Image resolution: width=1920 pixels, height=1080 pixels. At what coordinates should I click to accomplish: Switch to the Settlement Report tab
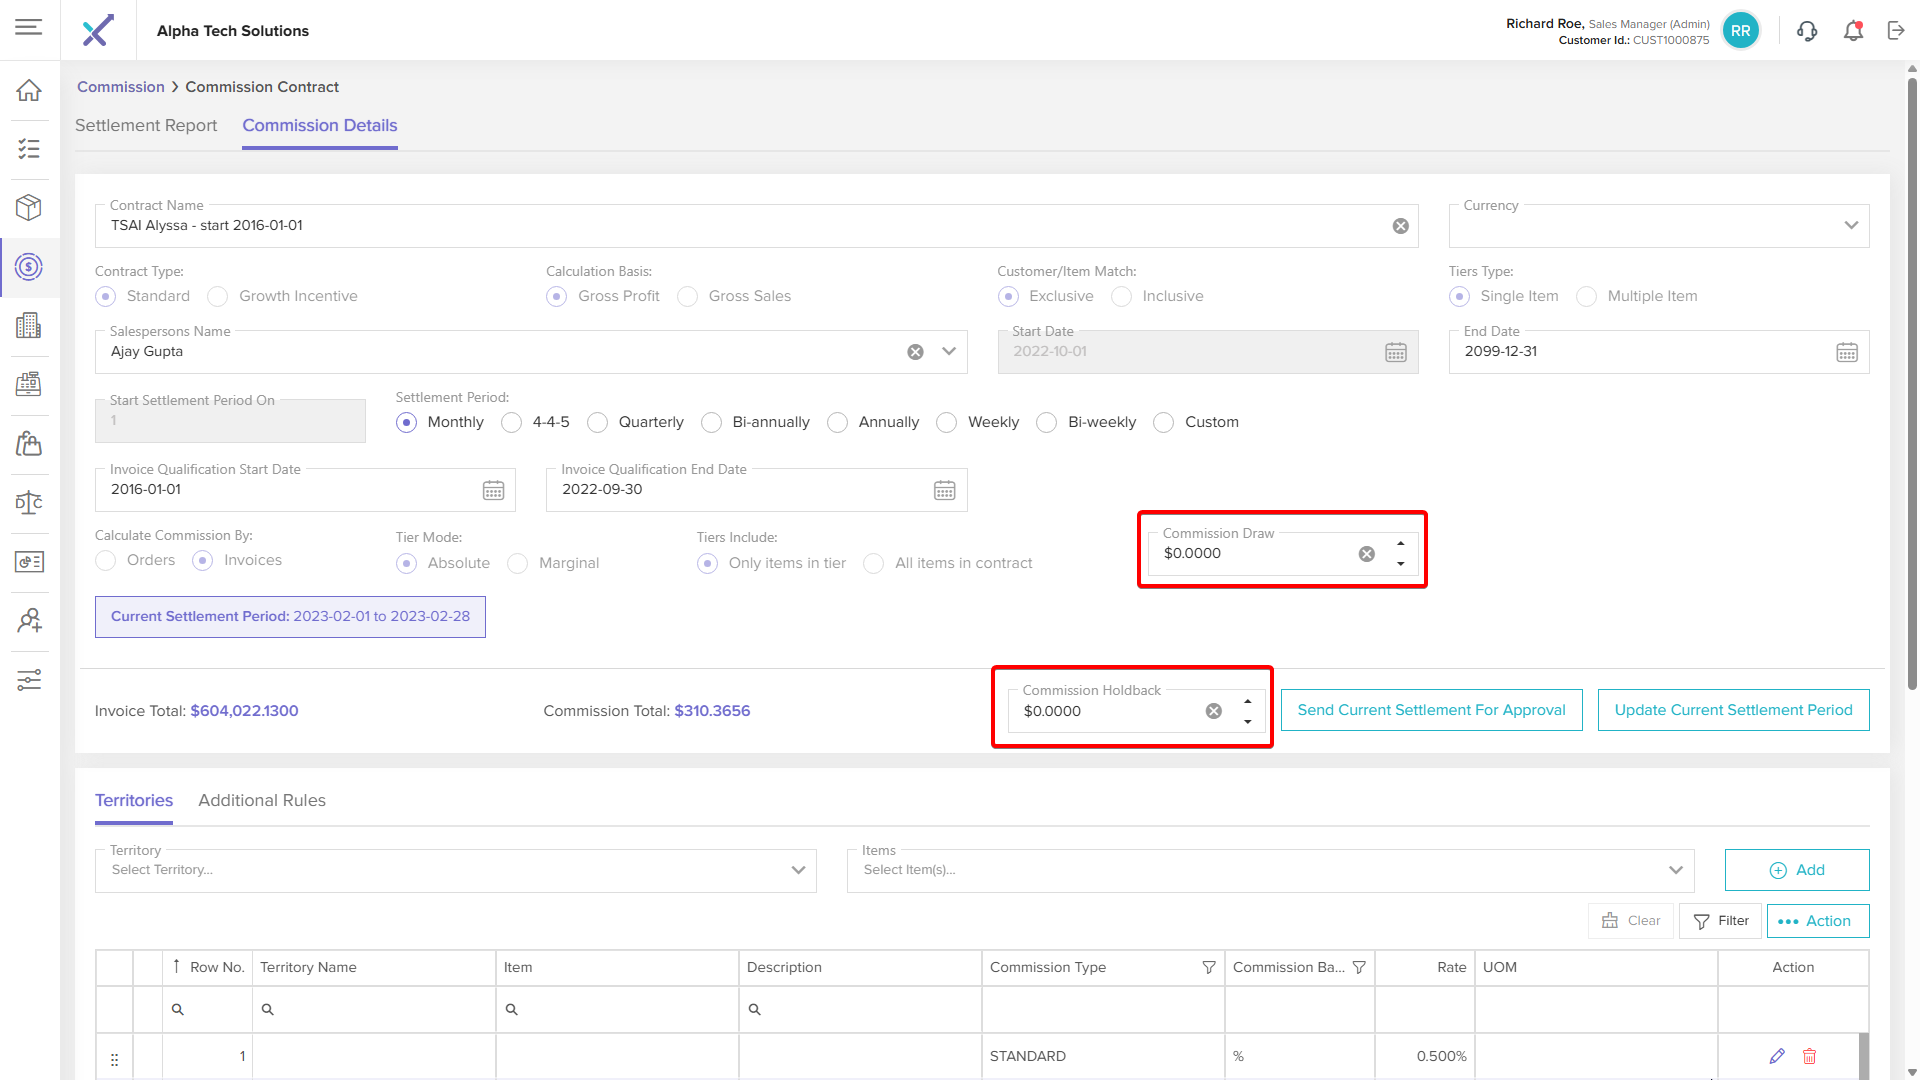pos(146,126)
